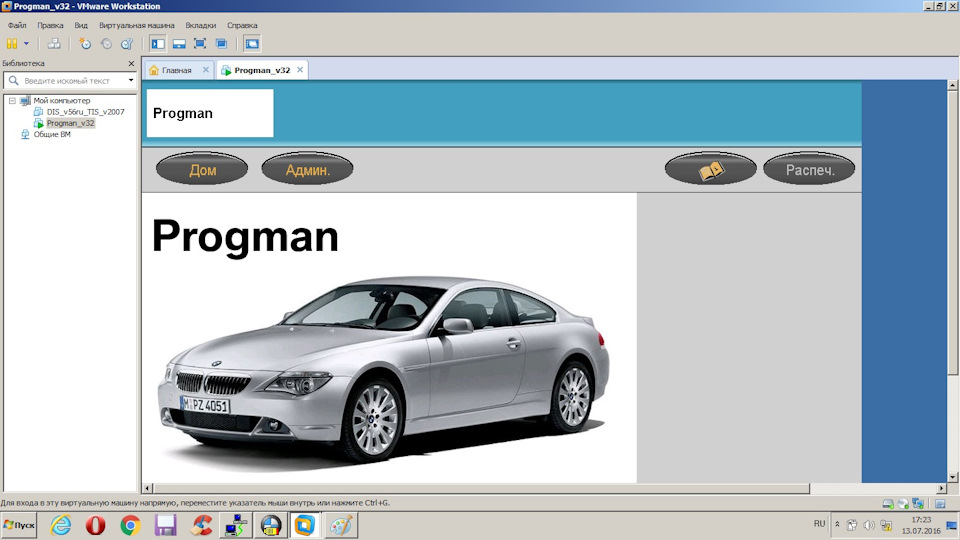
Task: Click the power plug tray icon
Action: (x=852, y=525)
